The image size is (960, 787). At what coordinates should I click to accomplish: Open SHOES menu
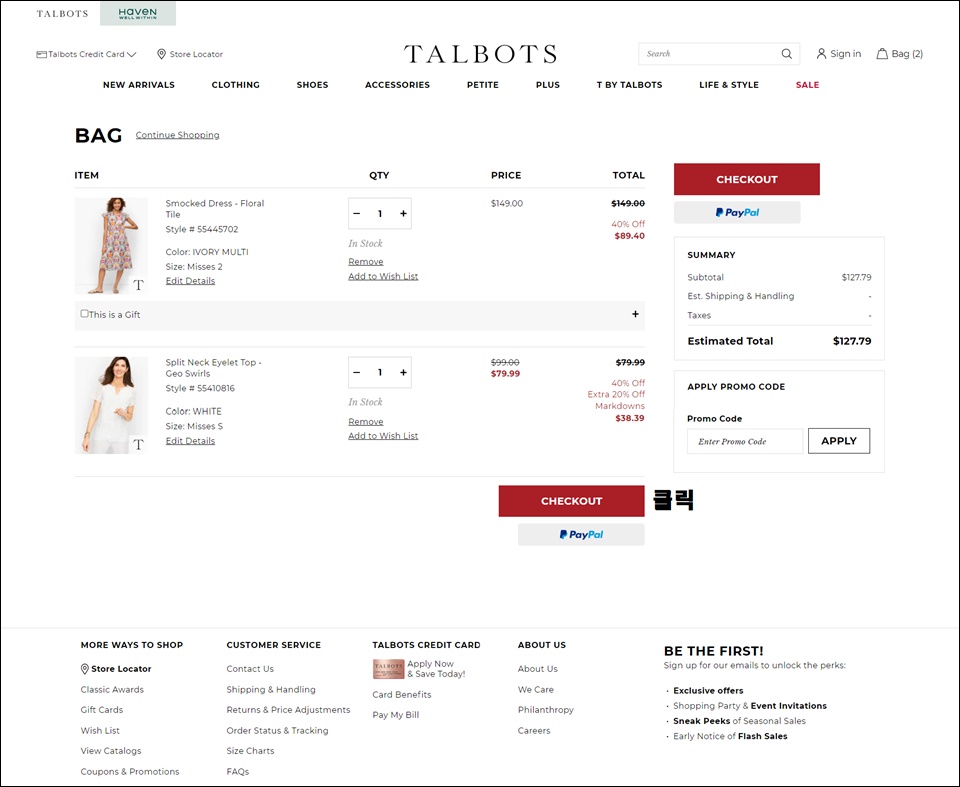(312, 85)
